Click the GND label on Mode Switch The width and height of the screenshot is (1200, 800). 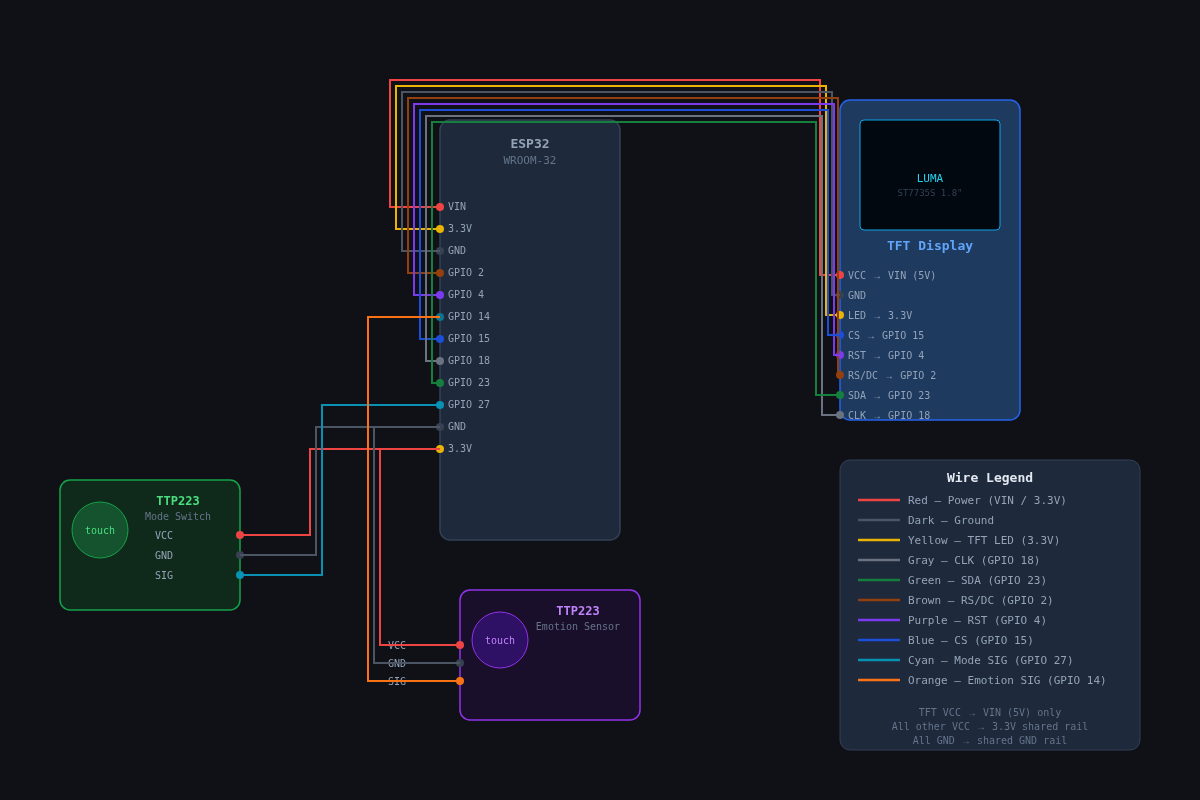tap(164, 556)
